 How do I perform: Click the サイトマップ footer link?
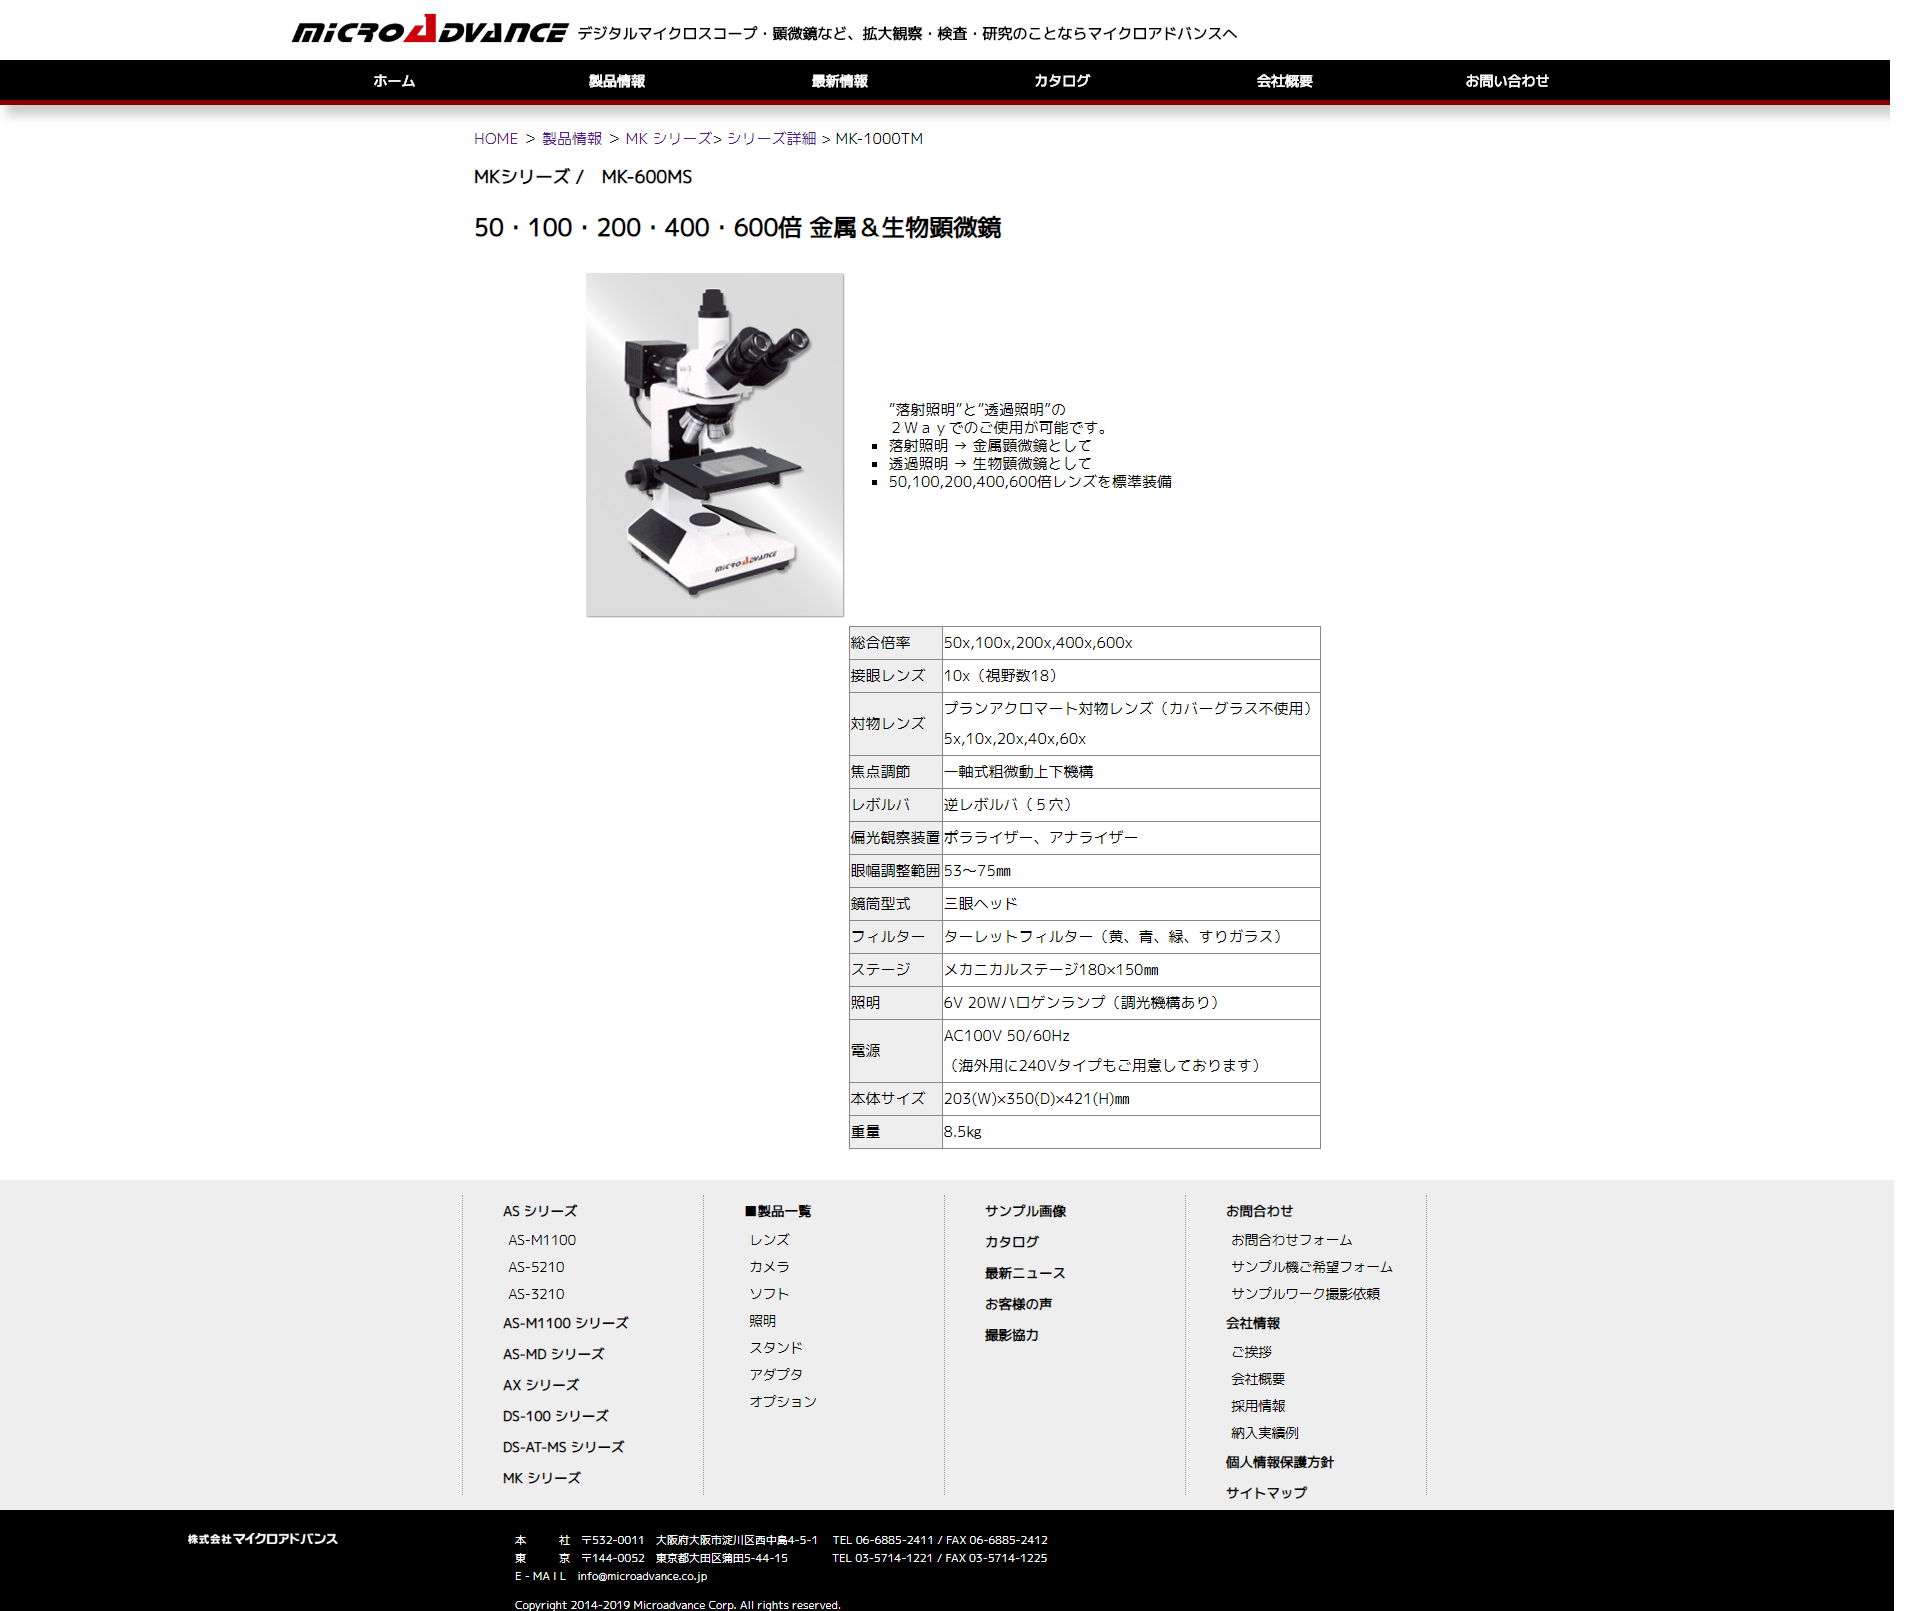[1266, 1493]
